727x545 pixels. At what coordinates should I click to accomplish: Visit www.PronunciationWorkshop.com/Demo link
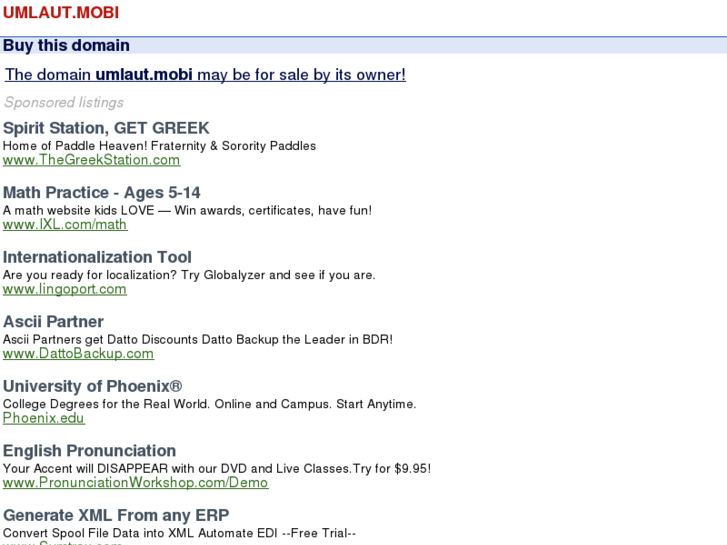pyautogui.click(x=135, y=482)
